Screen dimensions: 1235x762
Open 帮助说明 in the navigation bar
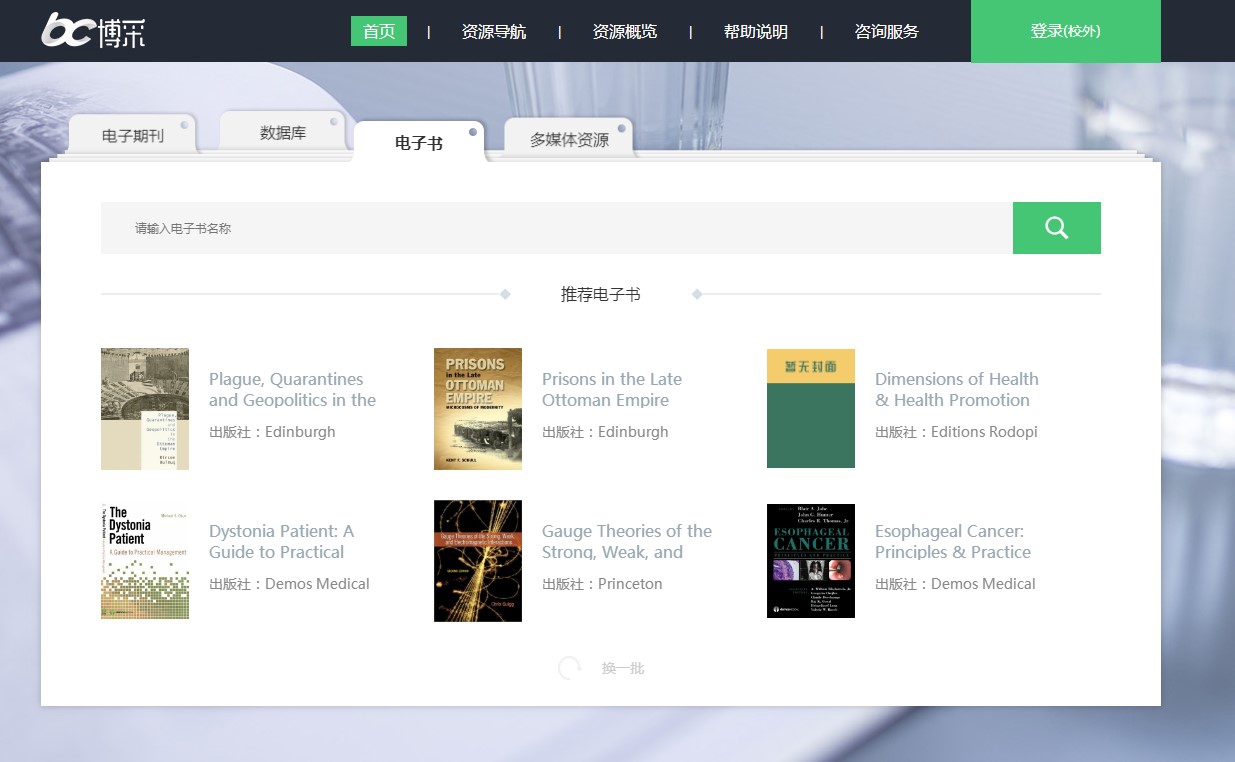(755, 32)
